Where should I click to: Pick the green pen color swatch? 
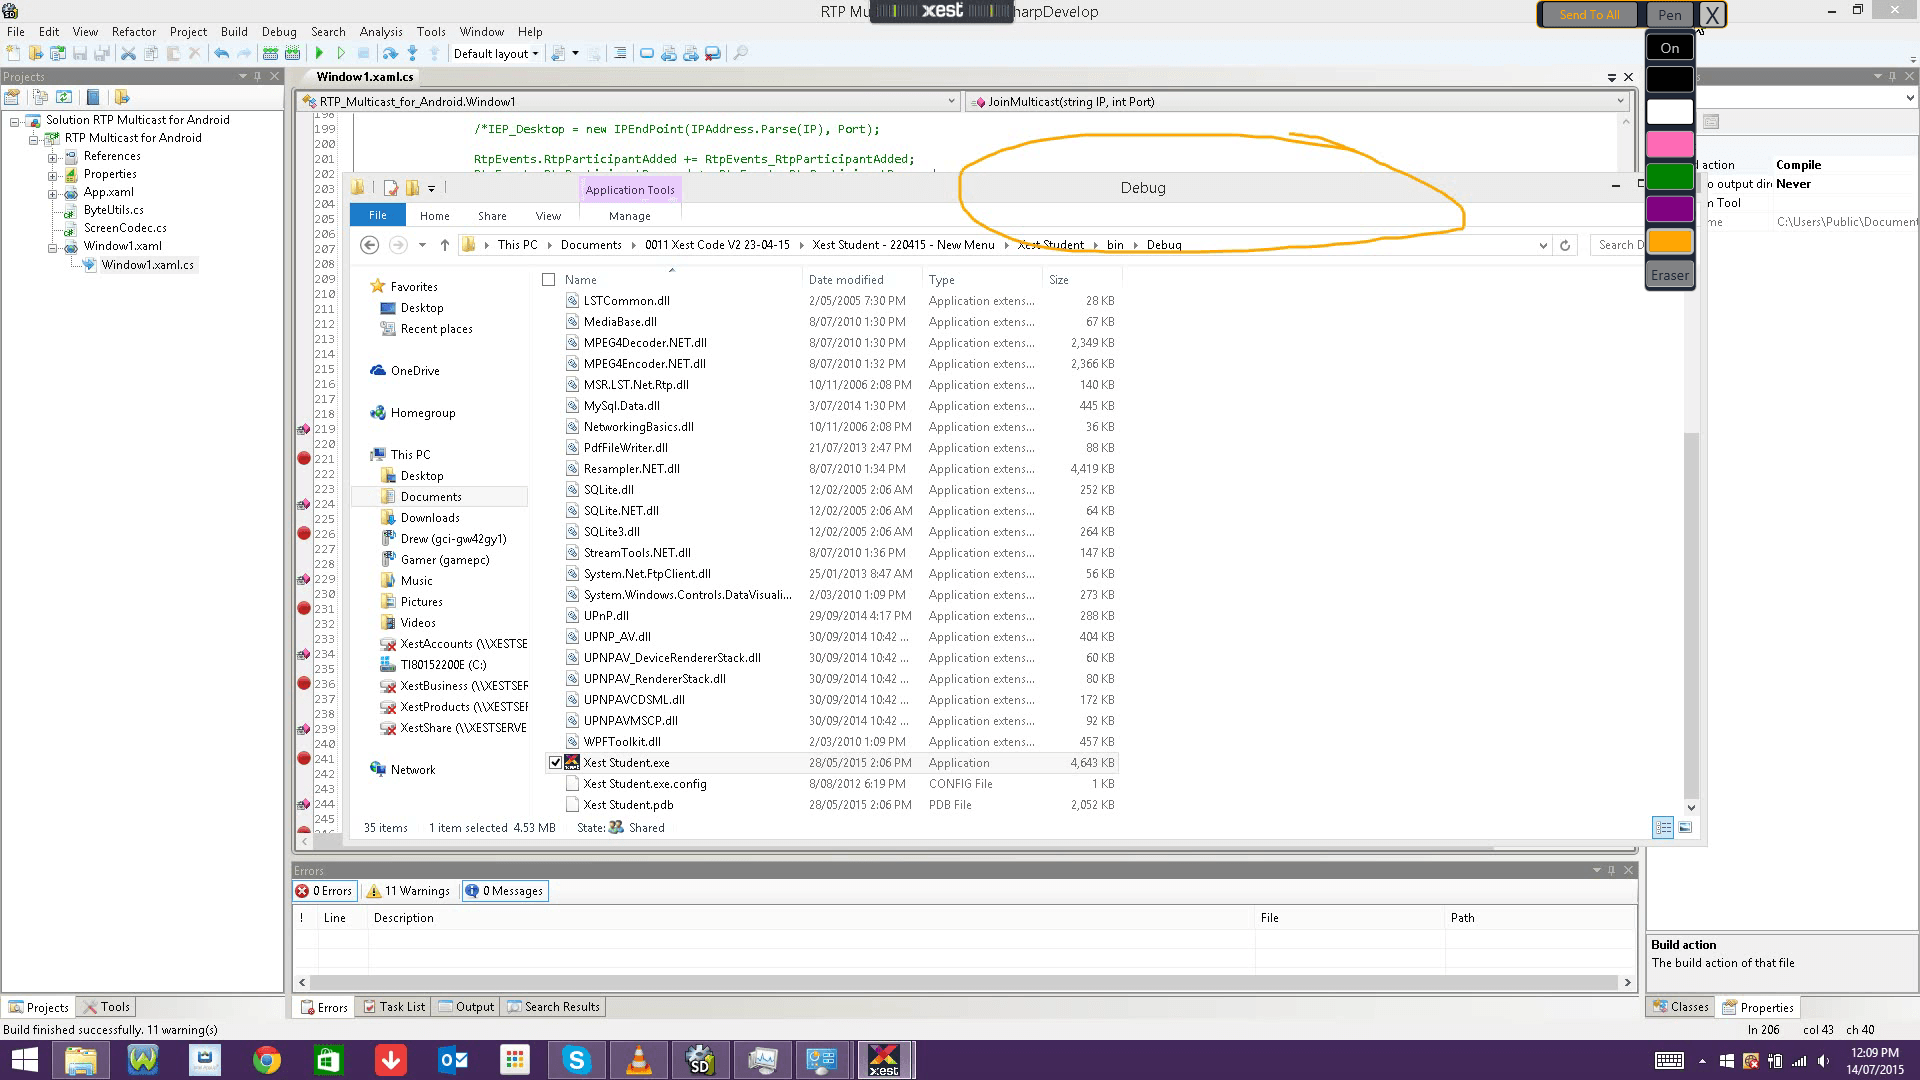coord(1670,177)
